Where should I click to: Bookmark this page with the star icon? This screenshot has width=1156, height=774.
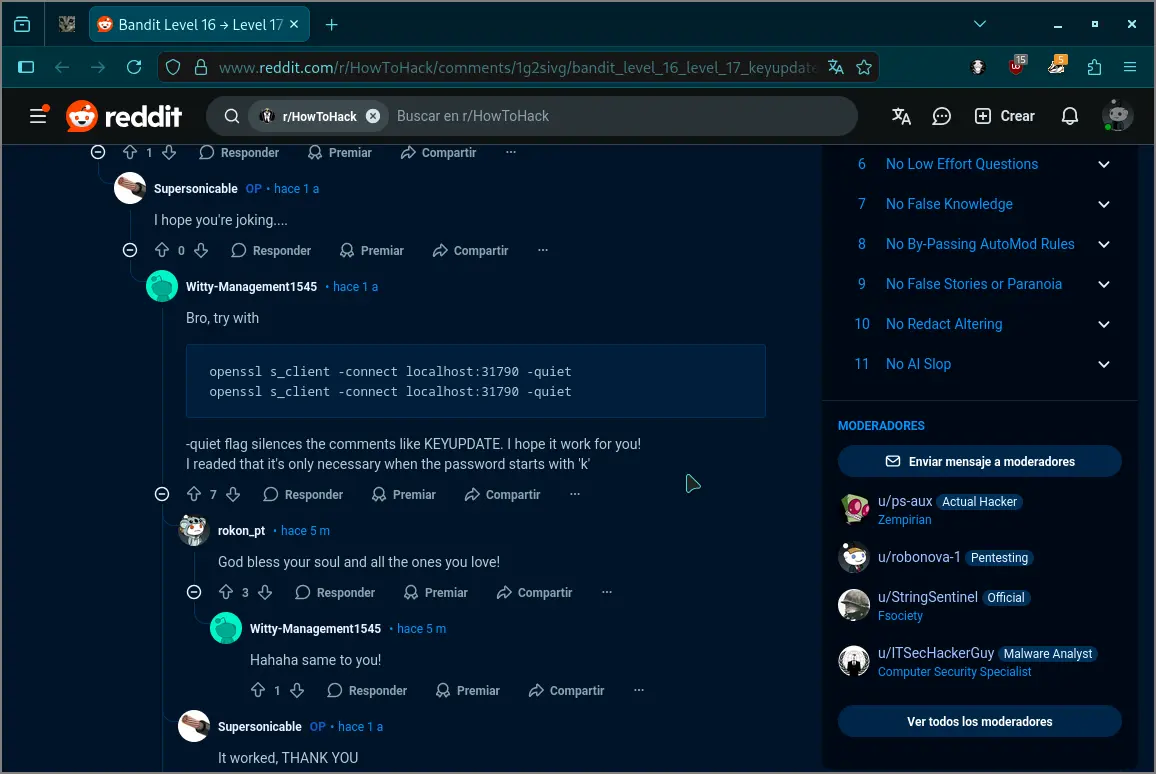[864, 67]
